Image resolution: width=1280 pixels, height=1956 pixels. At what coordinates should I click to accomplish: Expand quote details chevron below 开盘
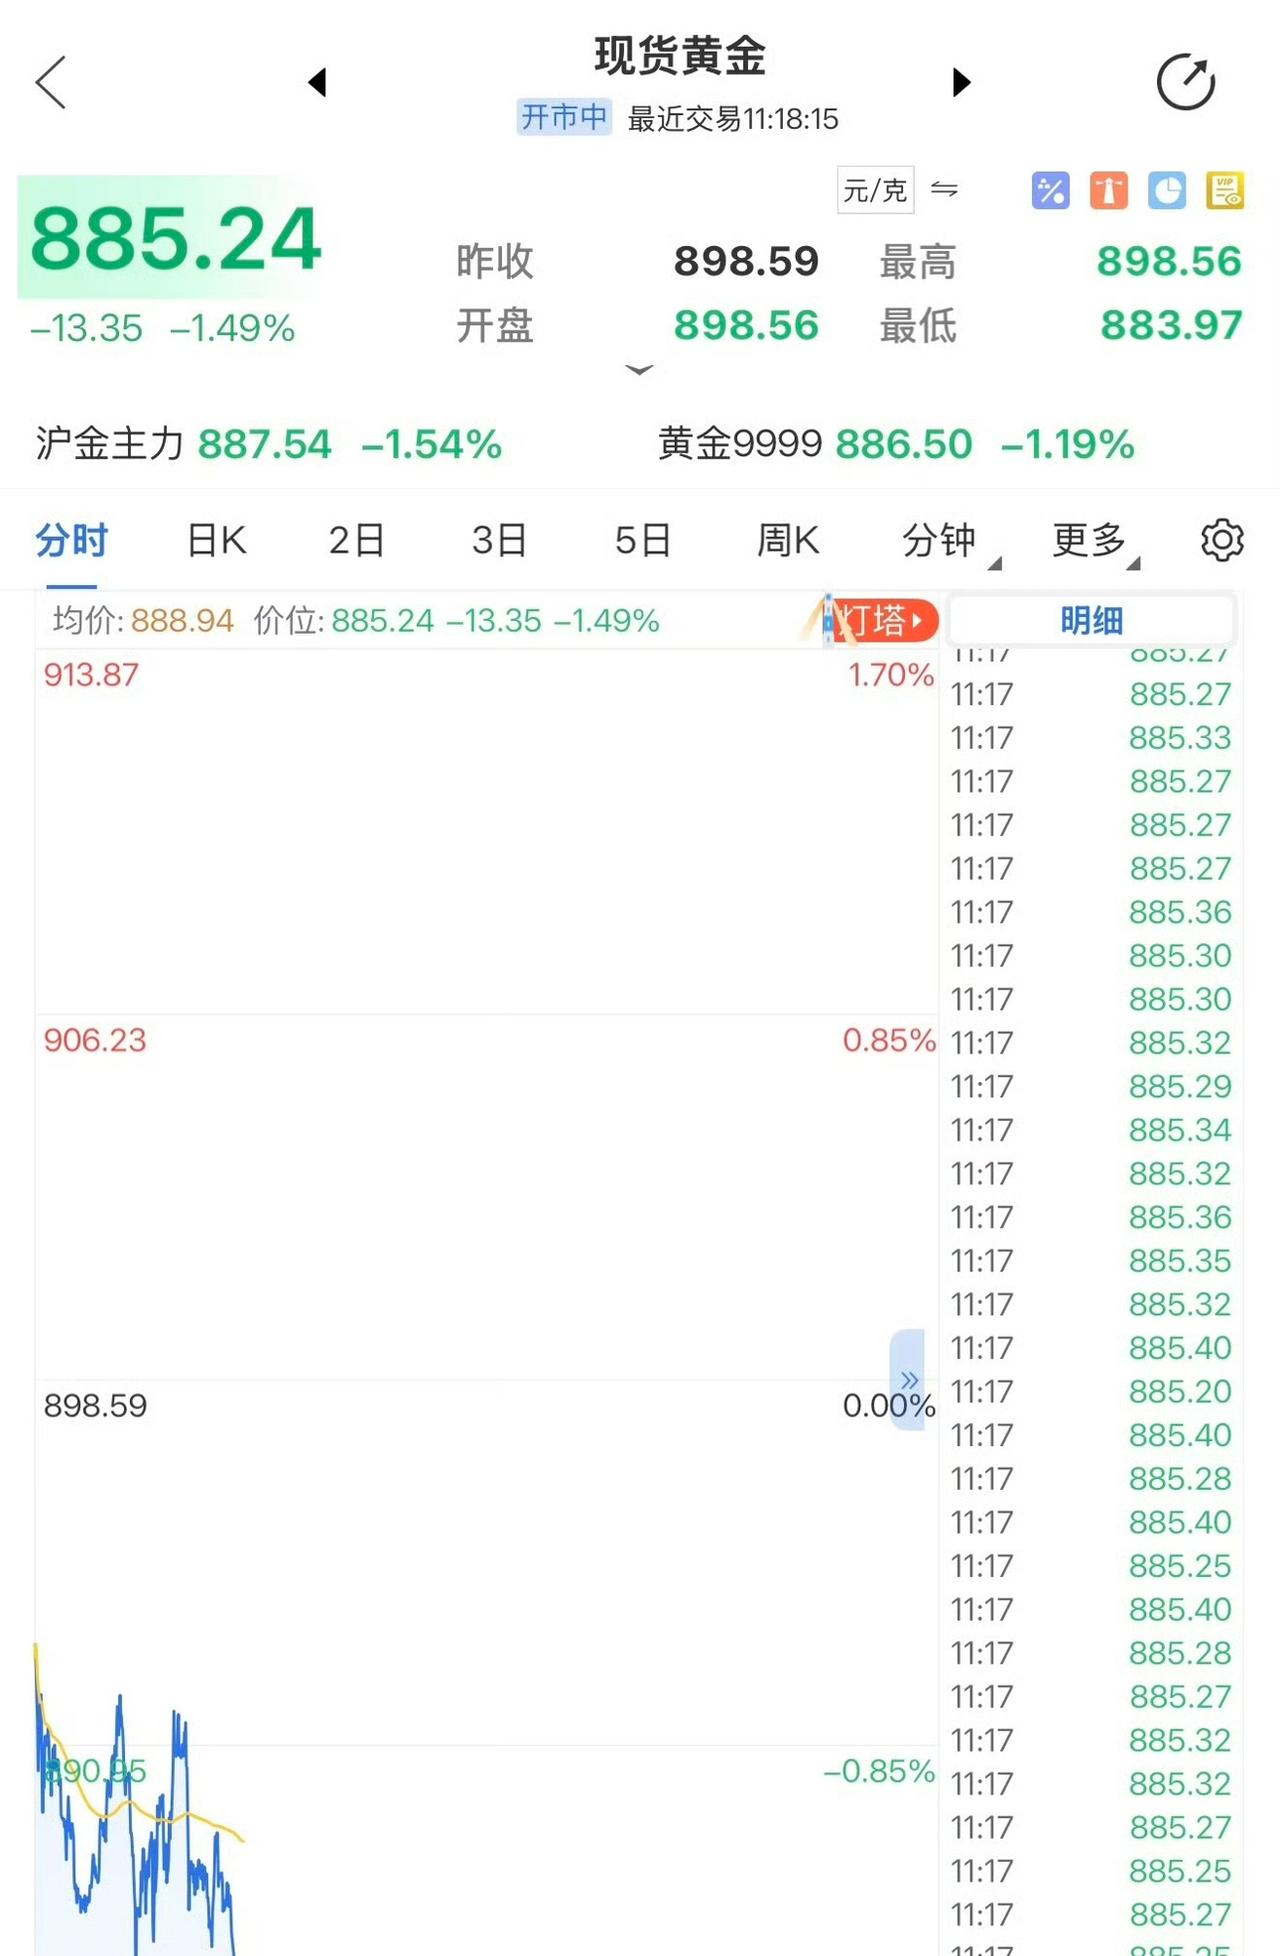639,370
